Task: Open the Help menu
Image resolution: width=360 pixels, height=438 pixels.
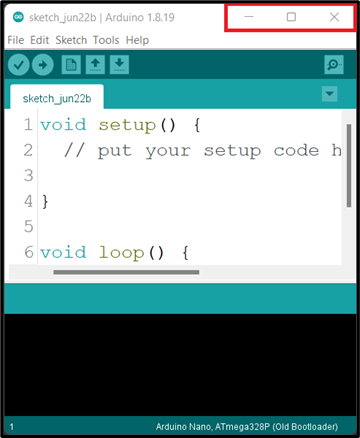Action: pyautogui.click(x=137, y=40)
